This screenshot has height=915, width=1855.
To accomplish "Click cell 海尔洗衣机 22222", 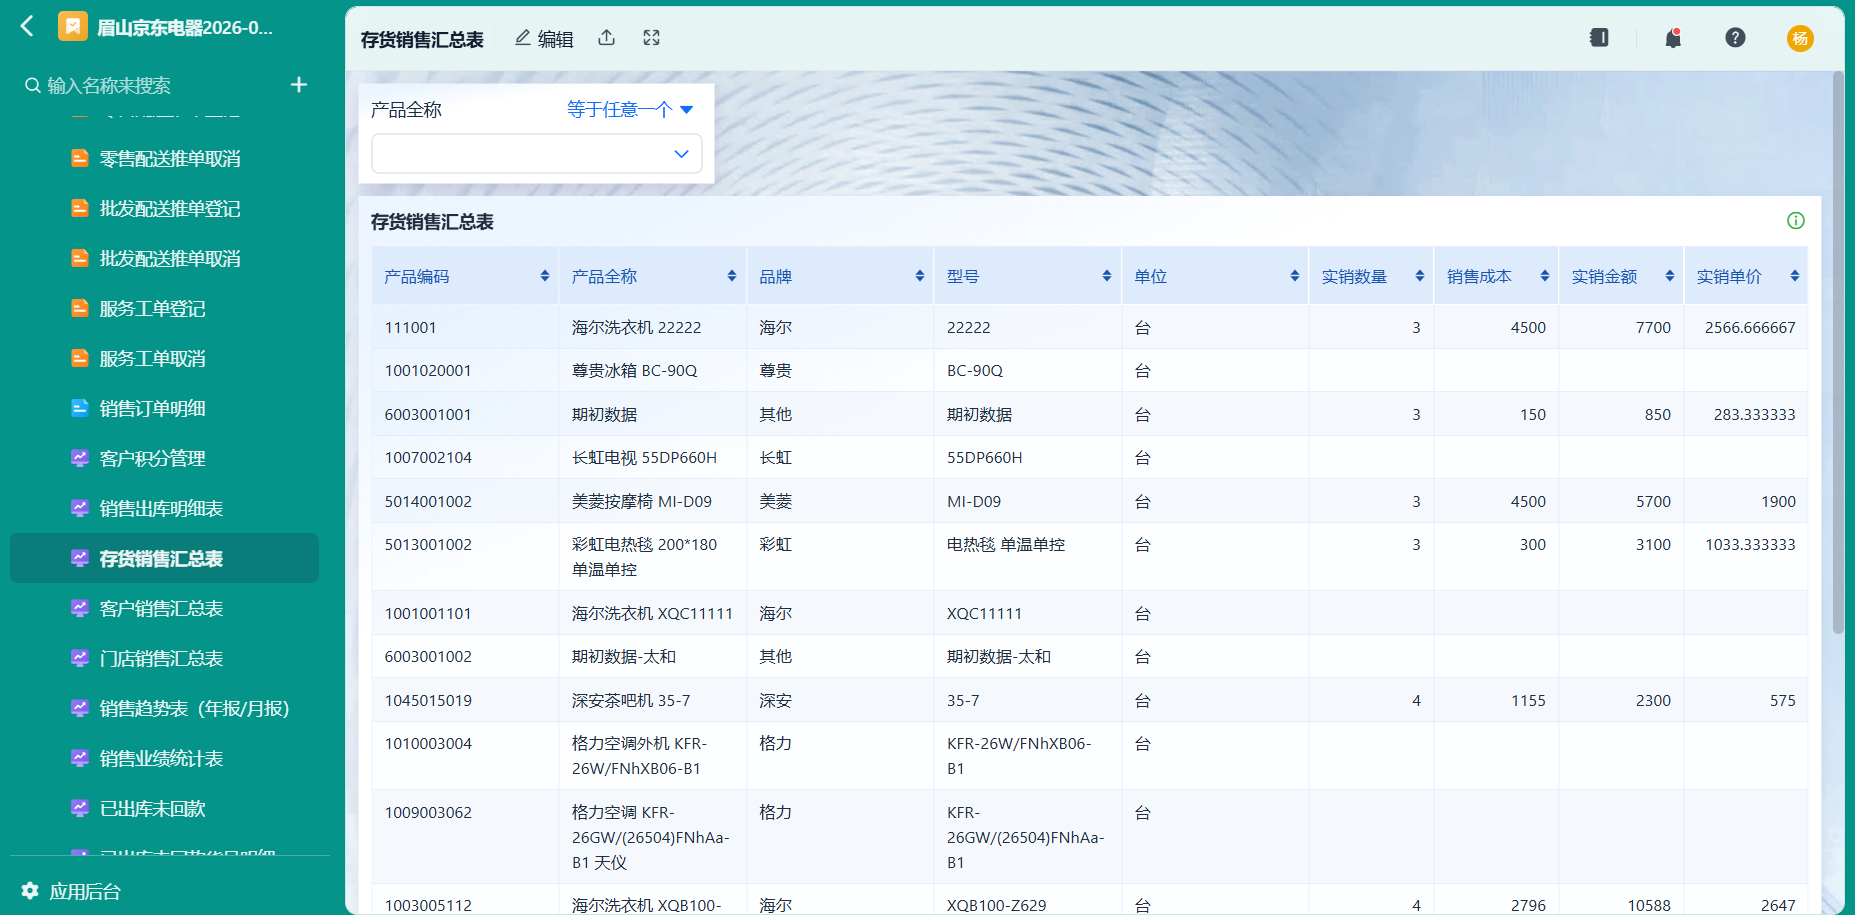I will (636, 327).
